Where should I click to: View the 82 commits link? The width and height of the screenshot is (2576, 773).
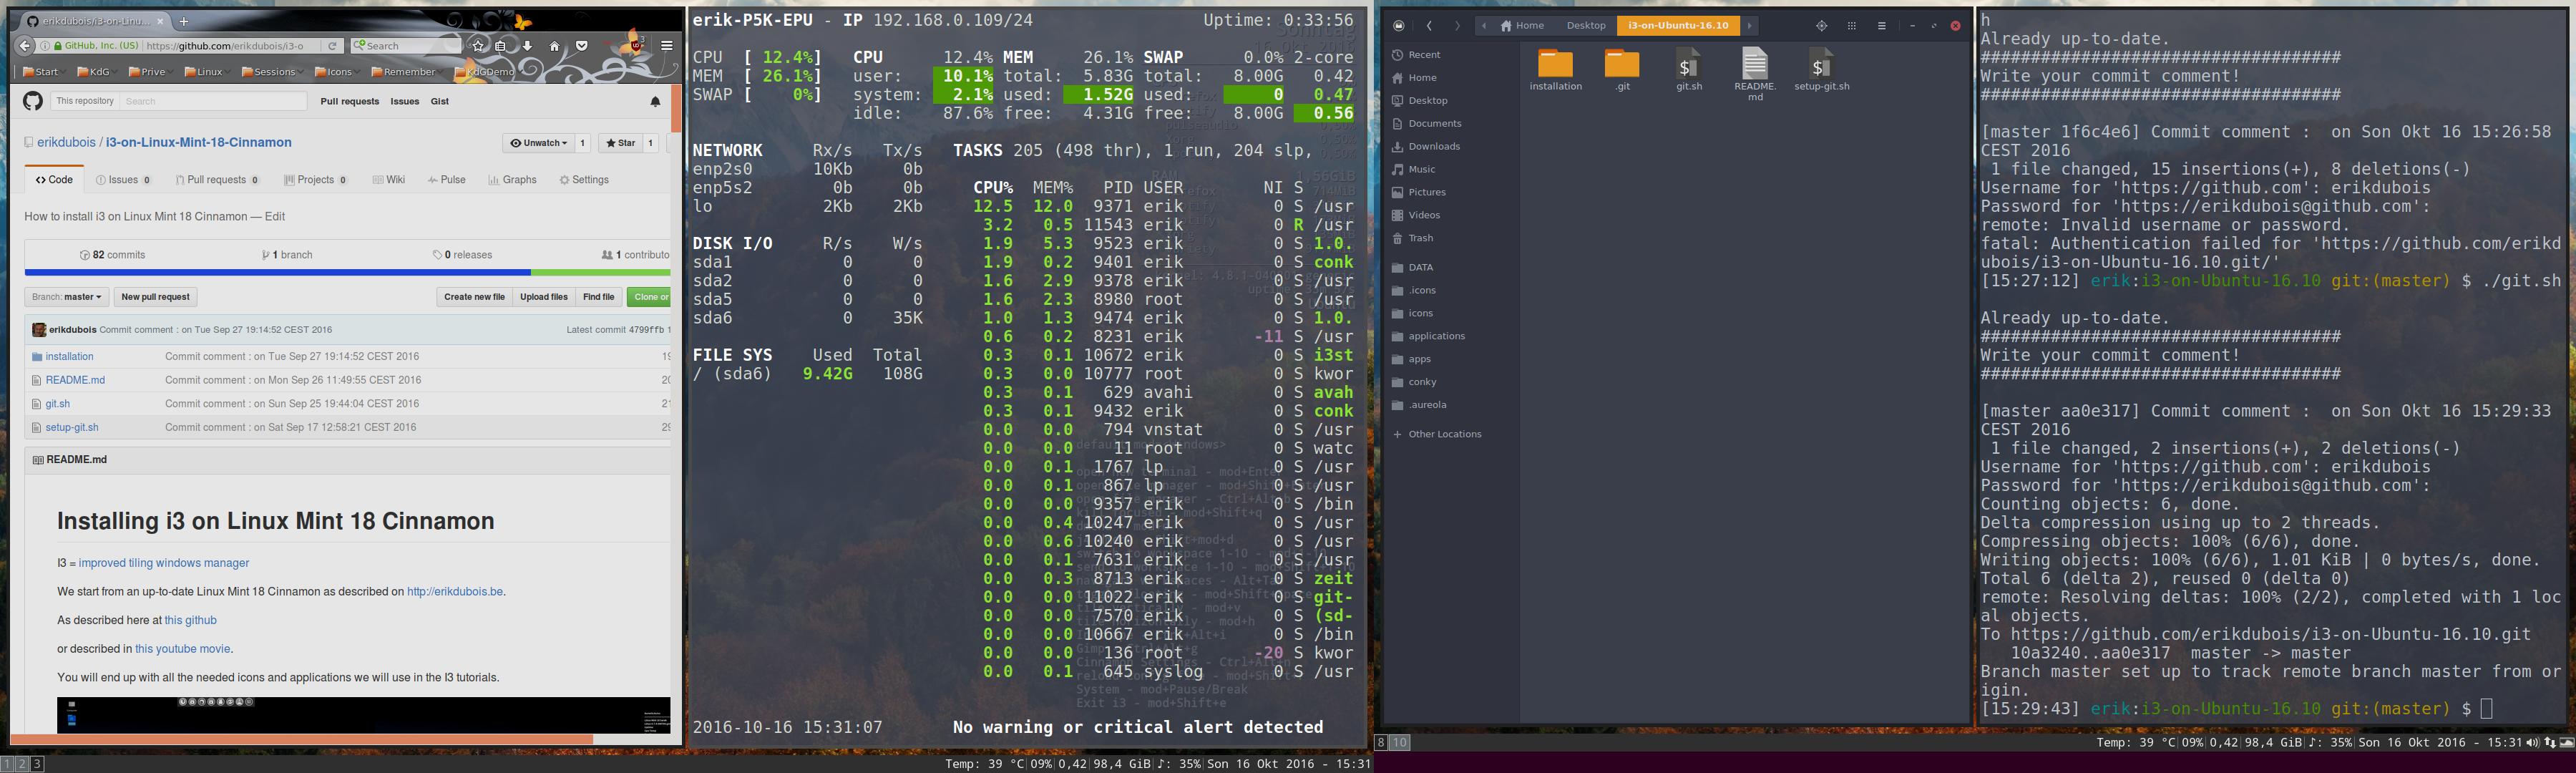(113, 255)
